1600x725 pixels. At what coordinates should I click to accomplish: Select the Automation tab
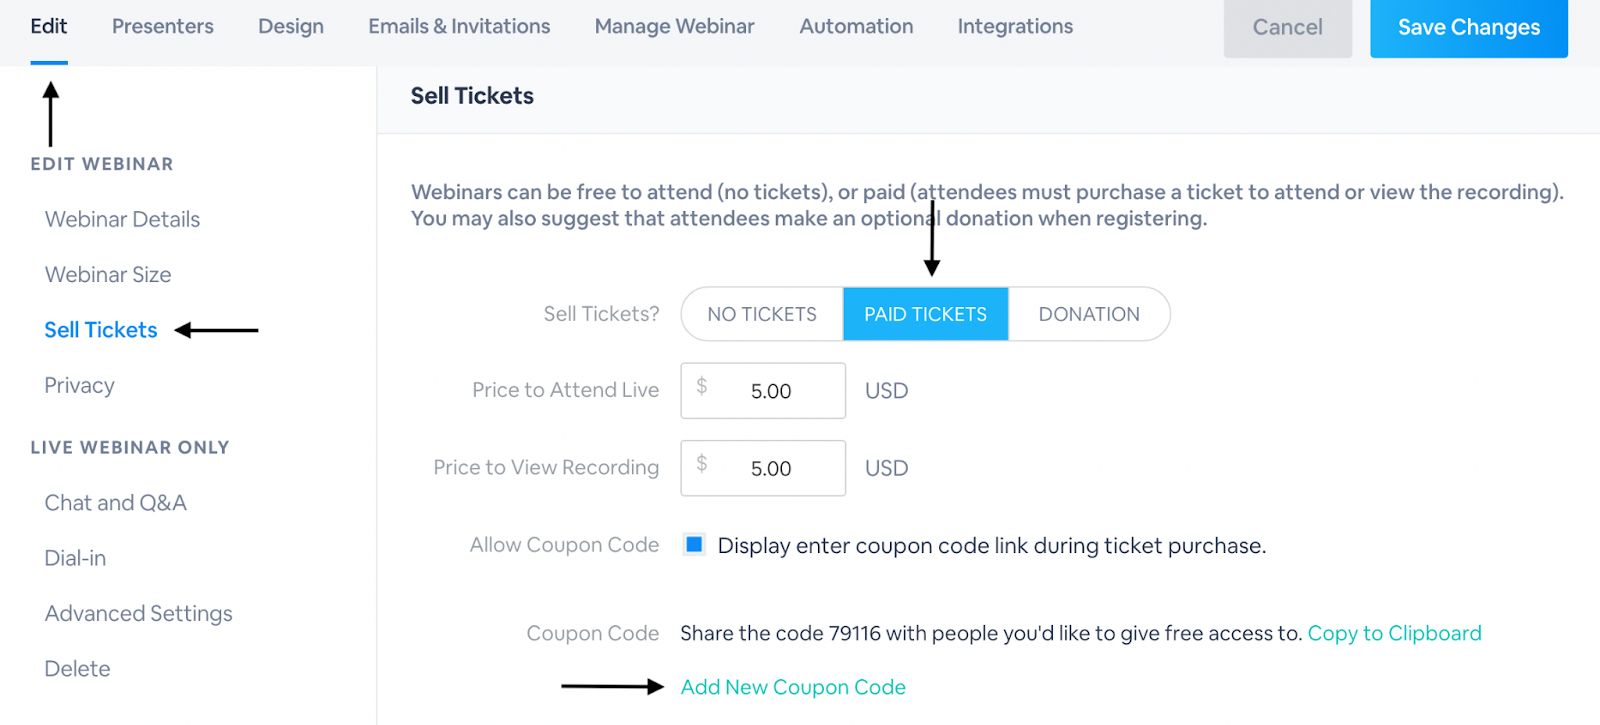[x=856, y=27]
